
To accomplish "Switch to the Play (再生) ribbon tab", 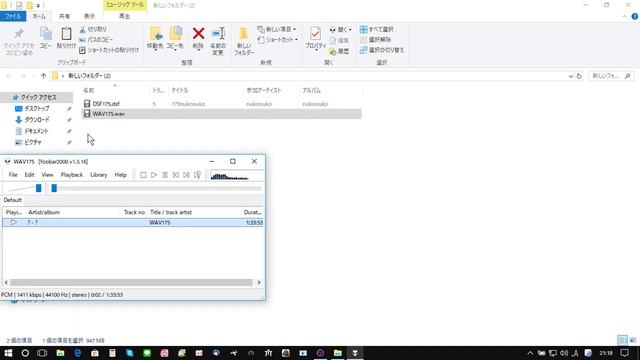I will coord(124,16).
